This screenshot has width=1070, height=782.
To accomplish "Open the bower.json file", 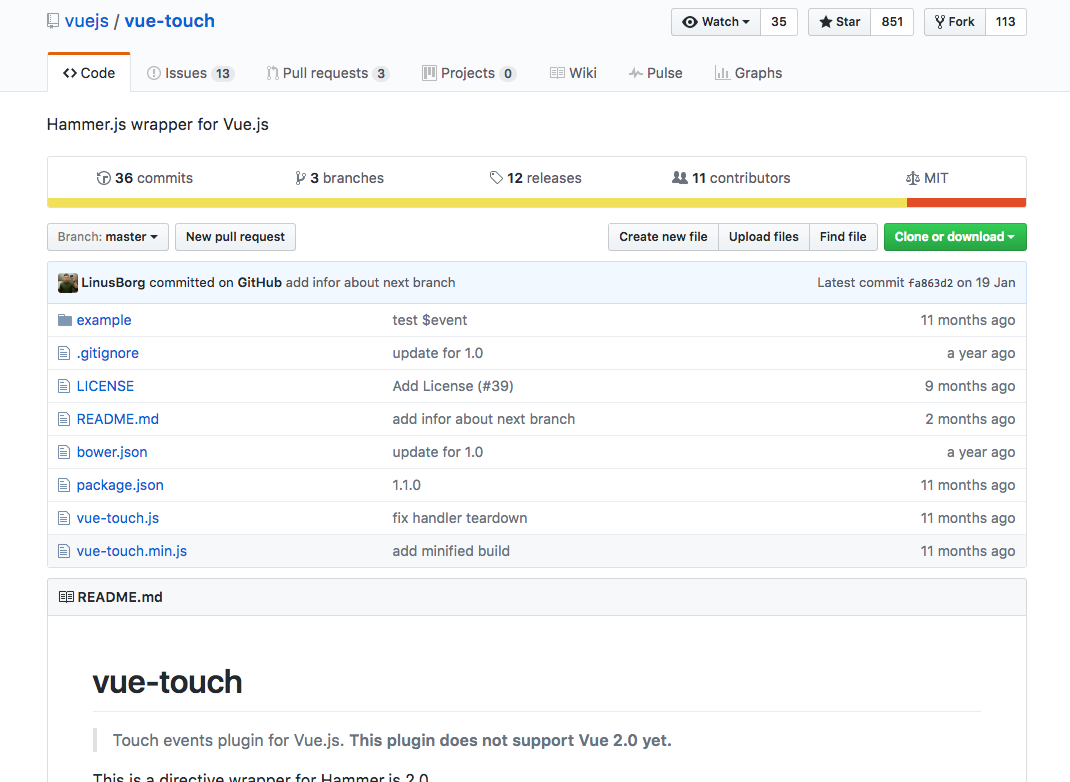I will [112, 452].
